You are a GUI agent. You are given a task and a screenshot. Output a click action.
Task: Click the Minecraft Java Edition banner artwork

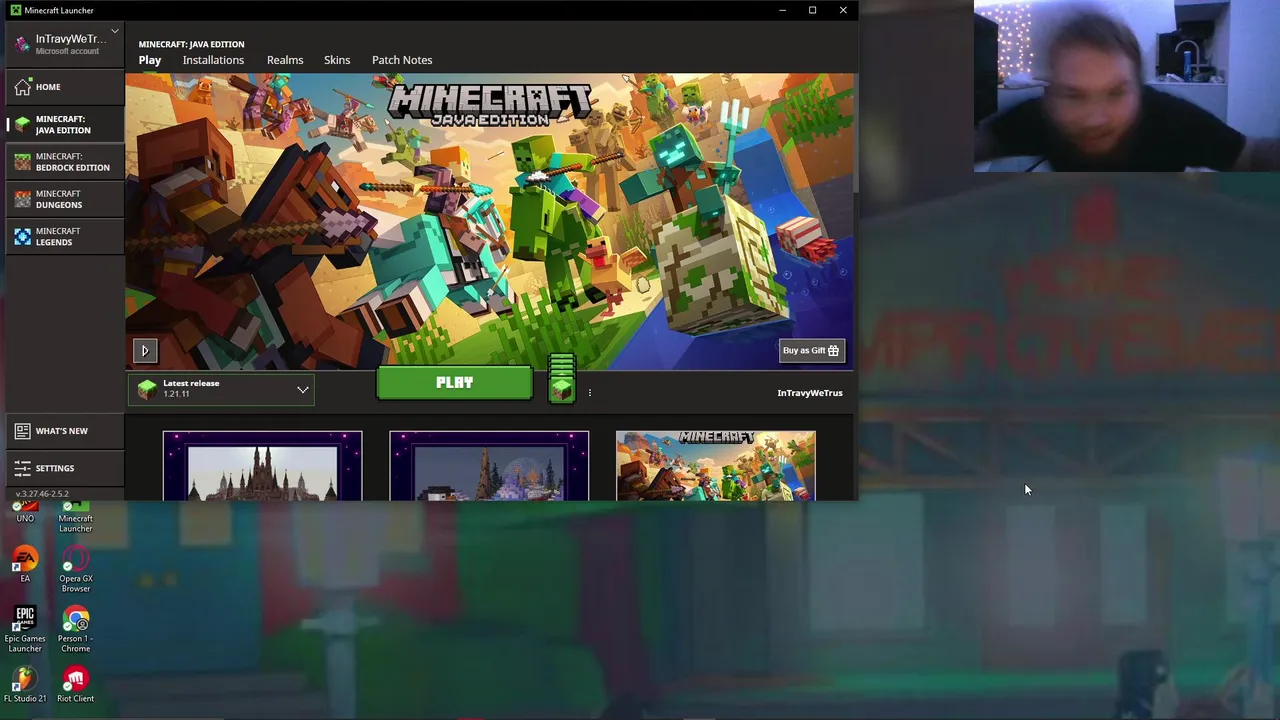[490, 222]
